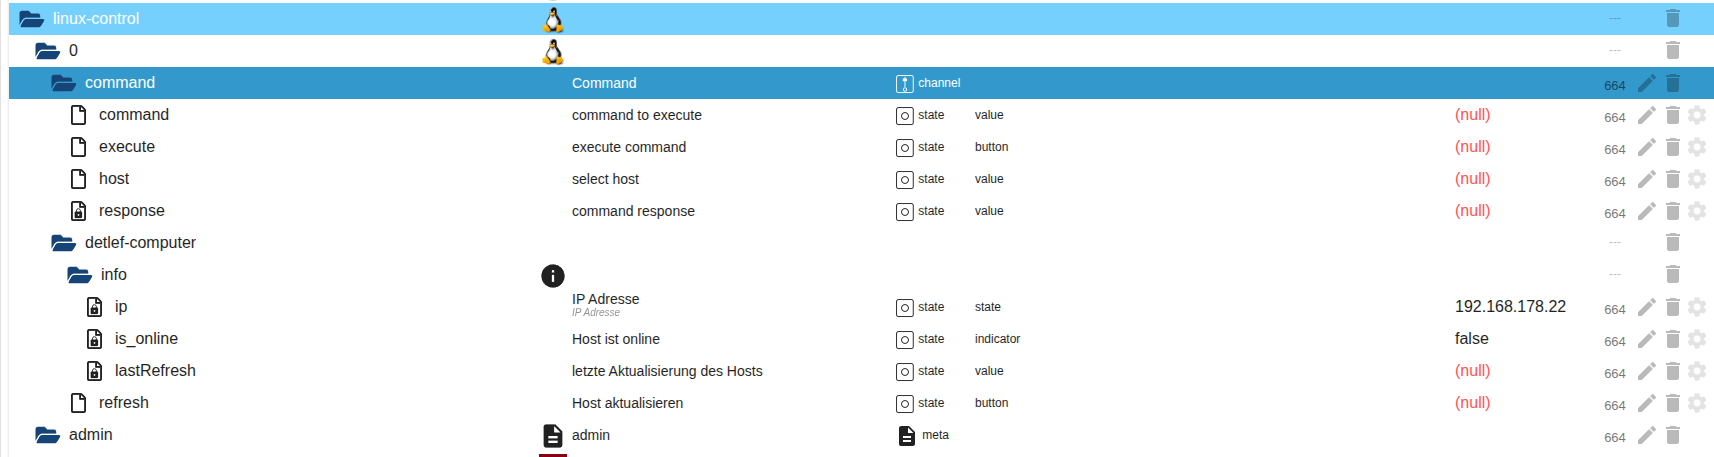Screen dimensions: 1714x457
Task: Edit the admin meta object with pencil
Action: pyautogui.click(x=1646, y=435)
